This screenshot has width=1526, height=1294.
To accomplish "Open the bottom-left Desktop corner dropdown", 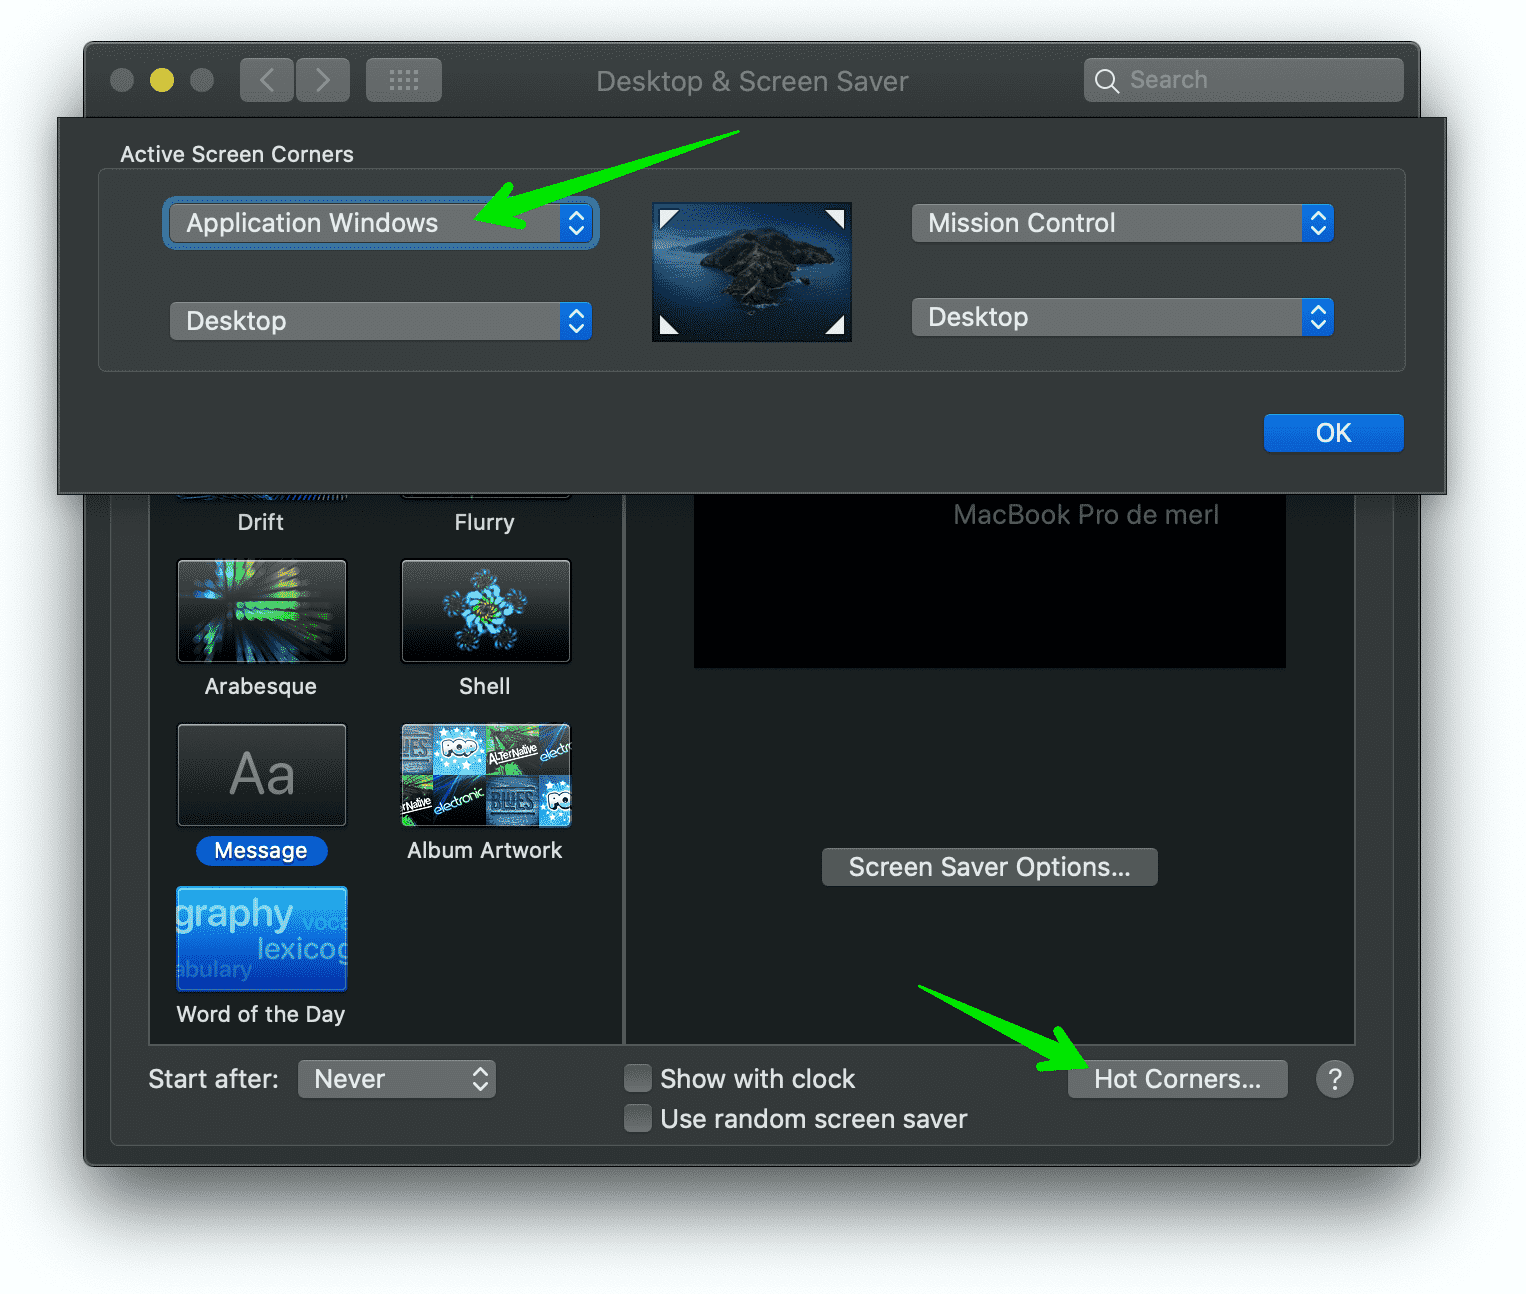I will [x=381, y=321].
